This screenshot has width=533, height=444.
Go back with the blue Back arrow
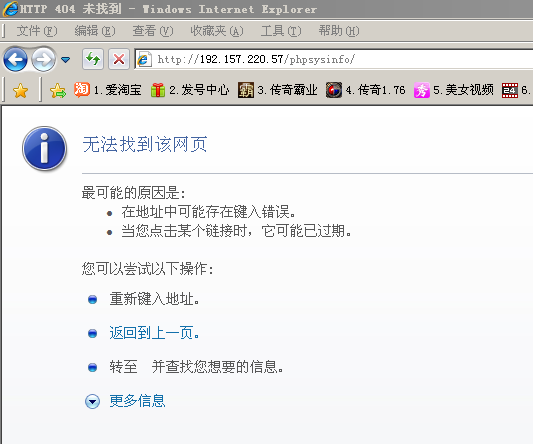tap(16, 59)
